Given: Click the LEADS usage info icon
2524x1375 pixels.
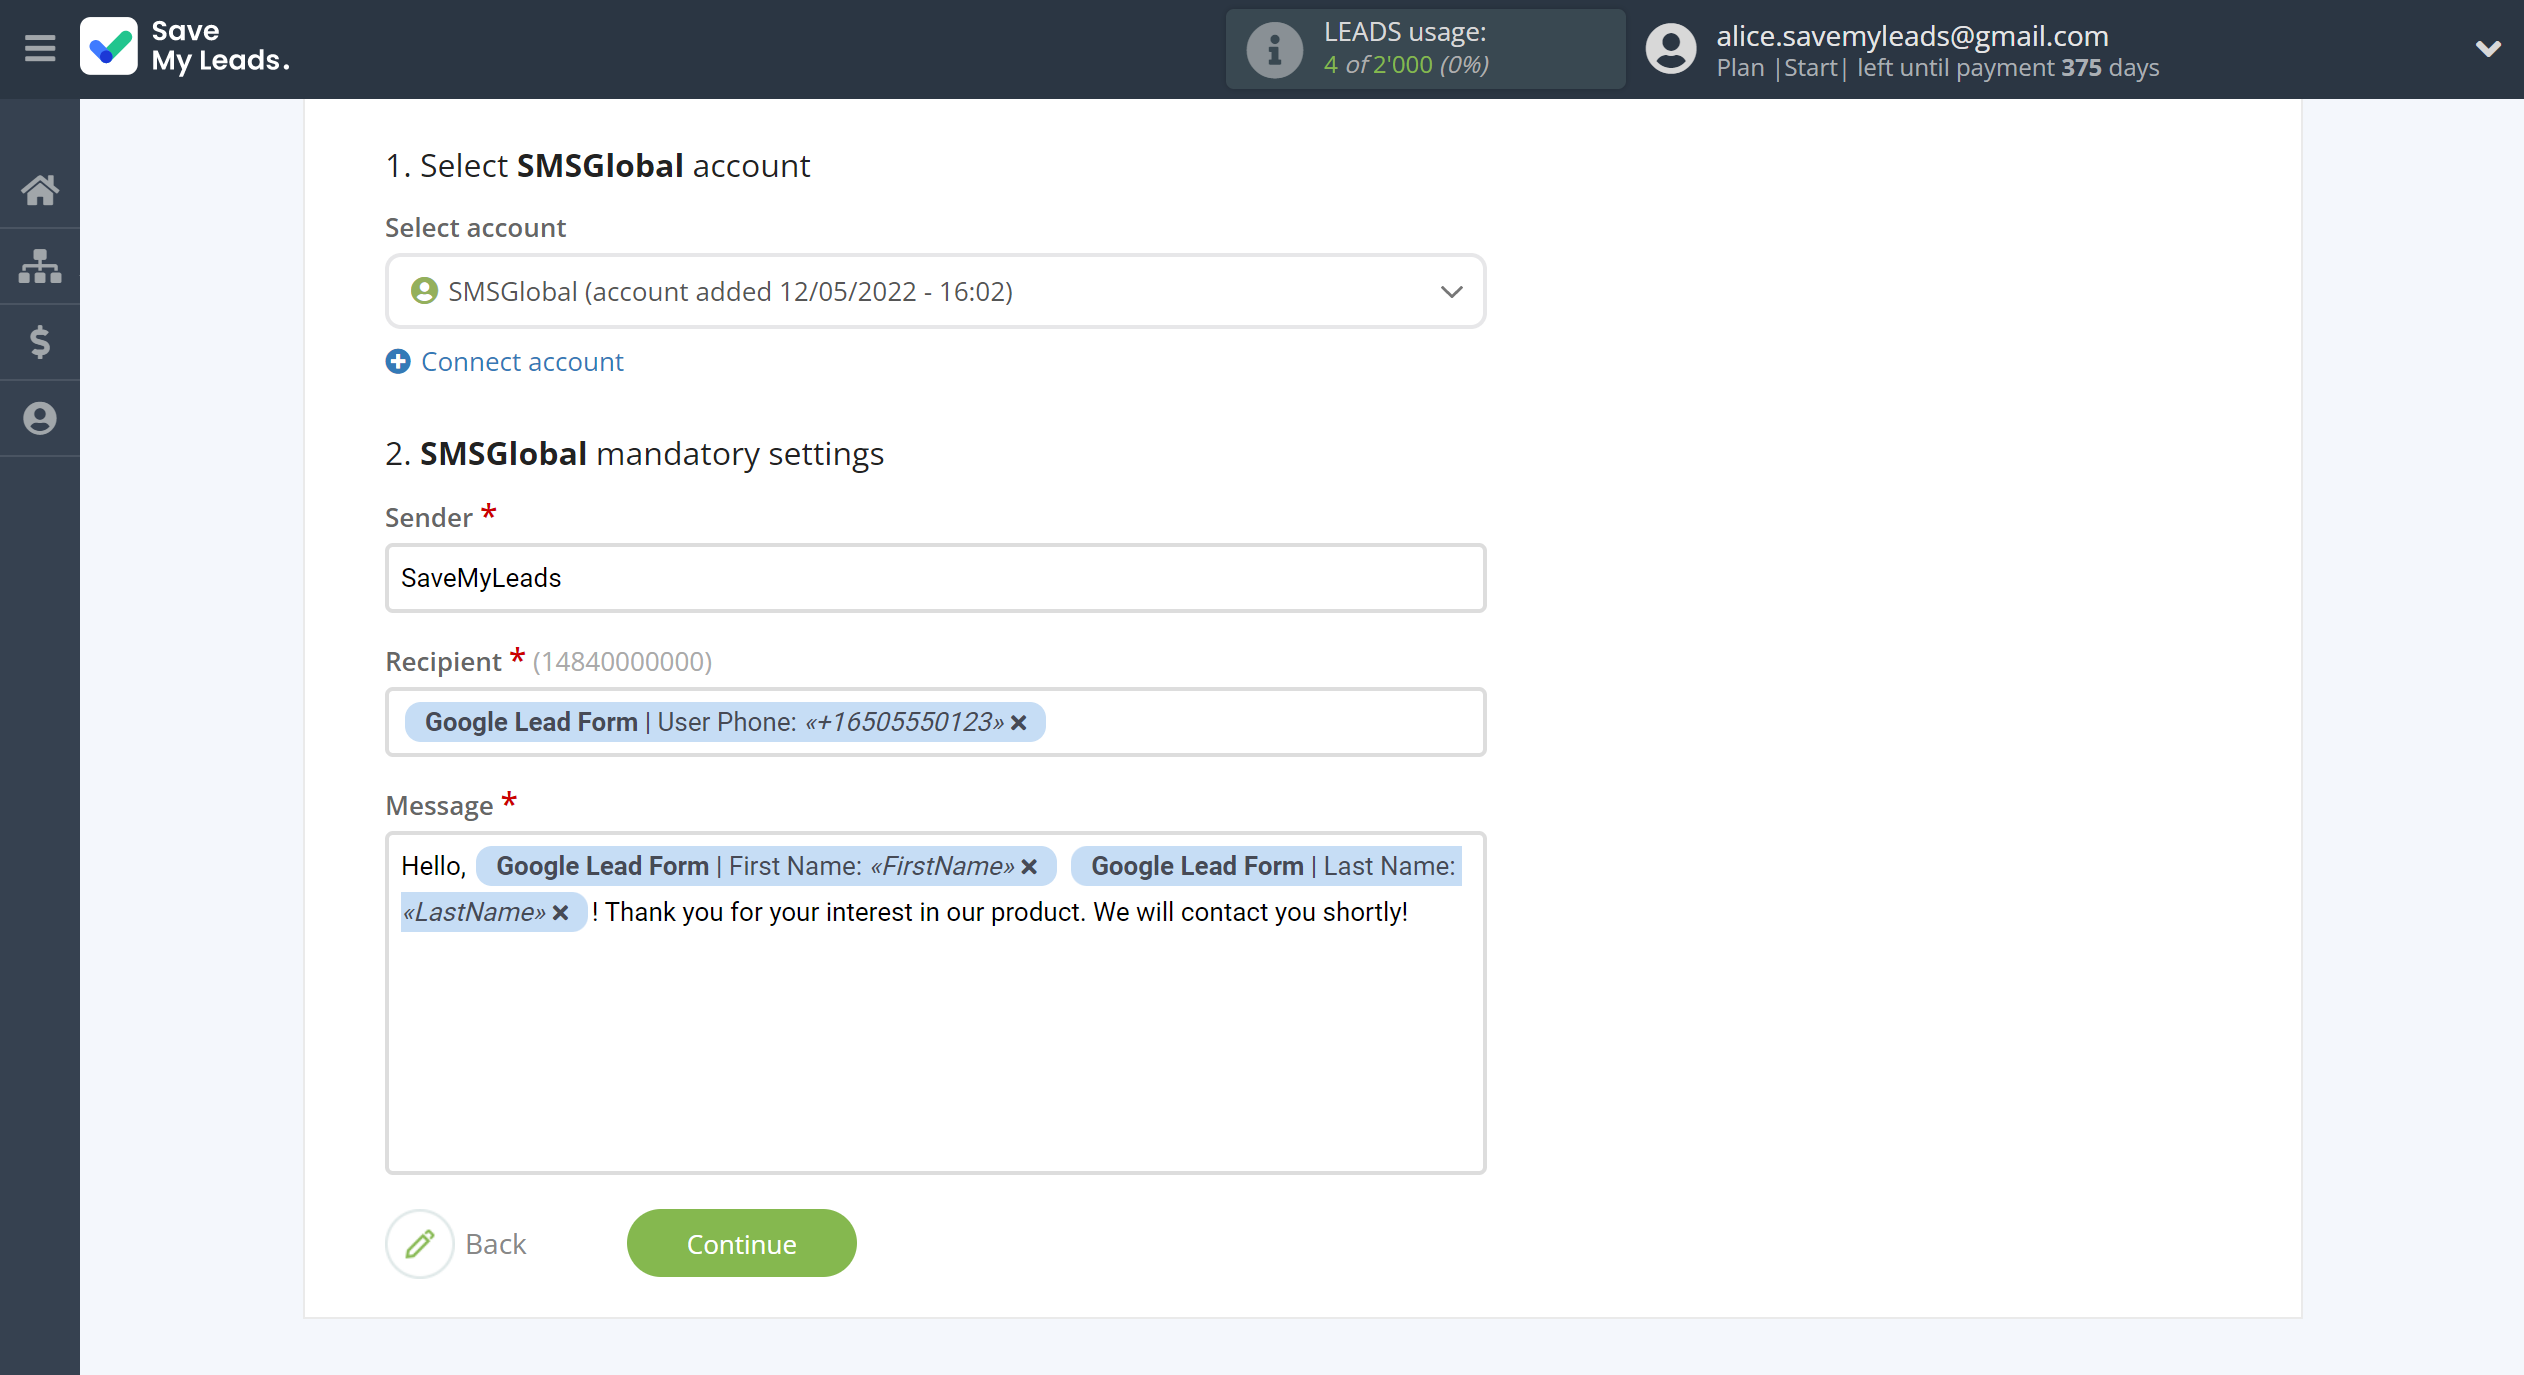Looking at the screenshot, I should tap(1275, 49).
